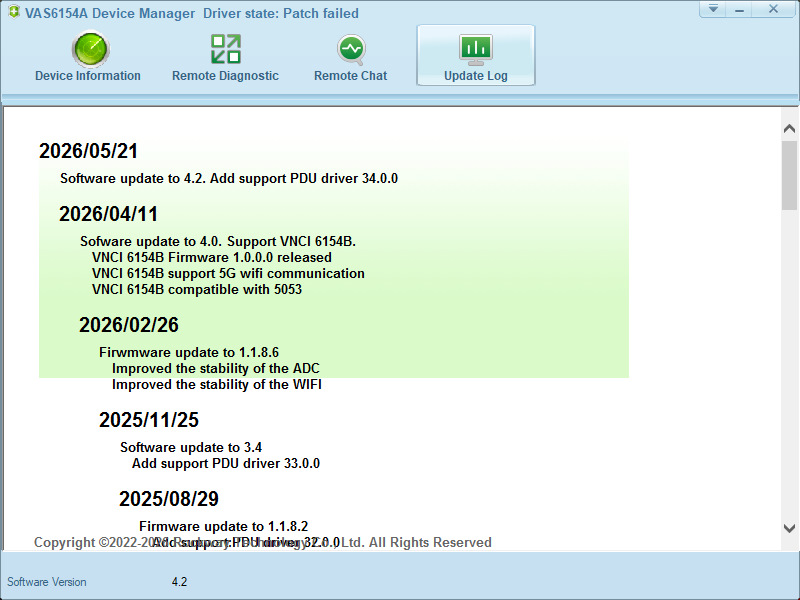
Task: Switch to the Update Log tab label
Action: point(476,76)
